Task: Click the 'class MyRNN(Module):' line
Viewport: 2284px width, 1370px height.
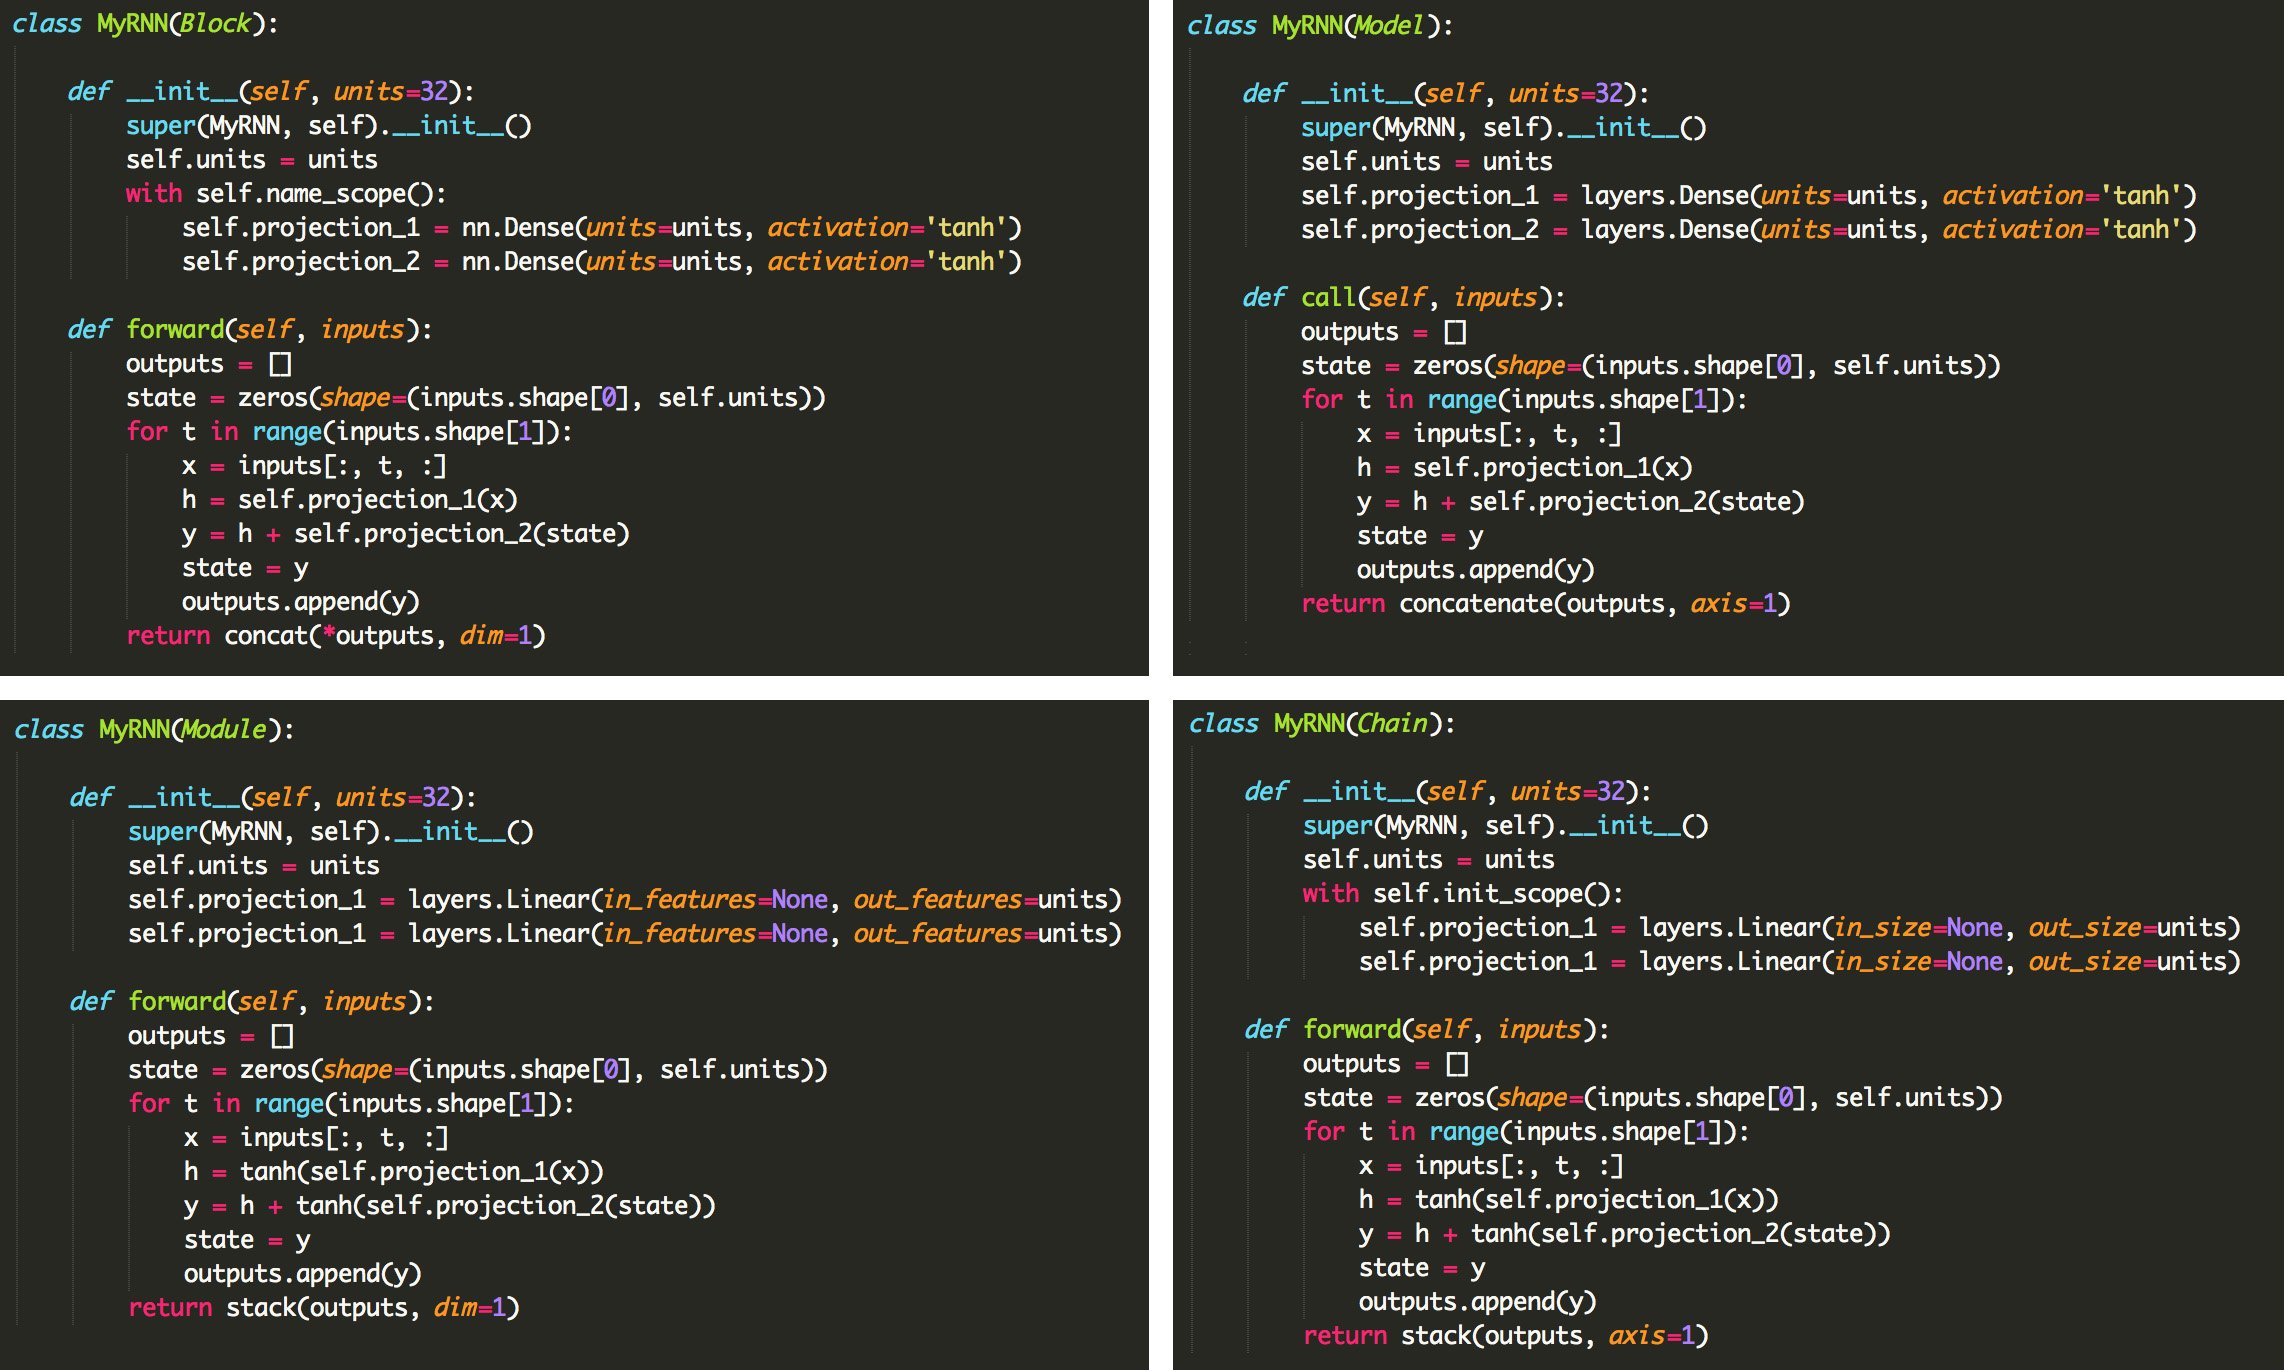Action: [x=154, y=730]
